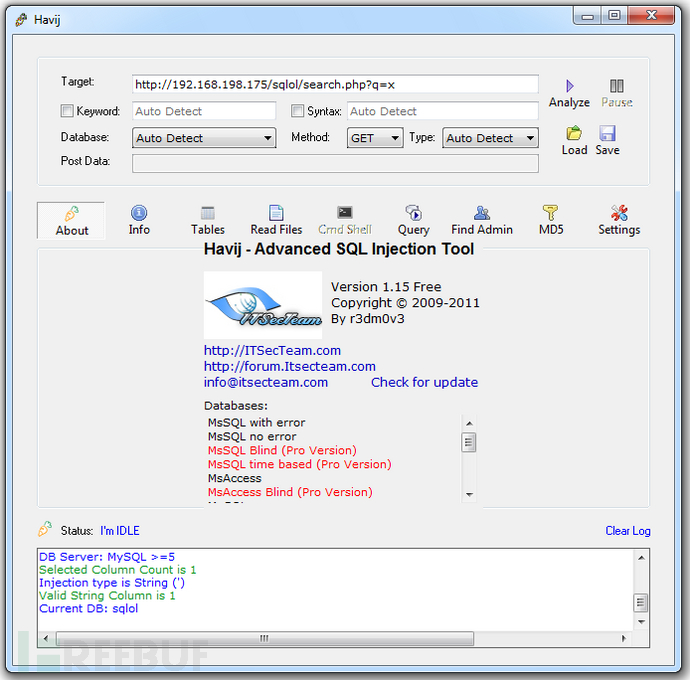Click Check for update link
The width and height of the screenshot is (690, 680).
(x=424, y=382)
